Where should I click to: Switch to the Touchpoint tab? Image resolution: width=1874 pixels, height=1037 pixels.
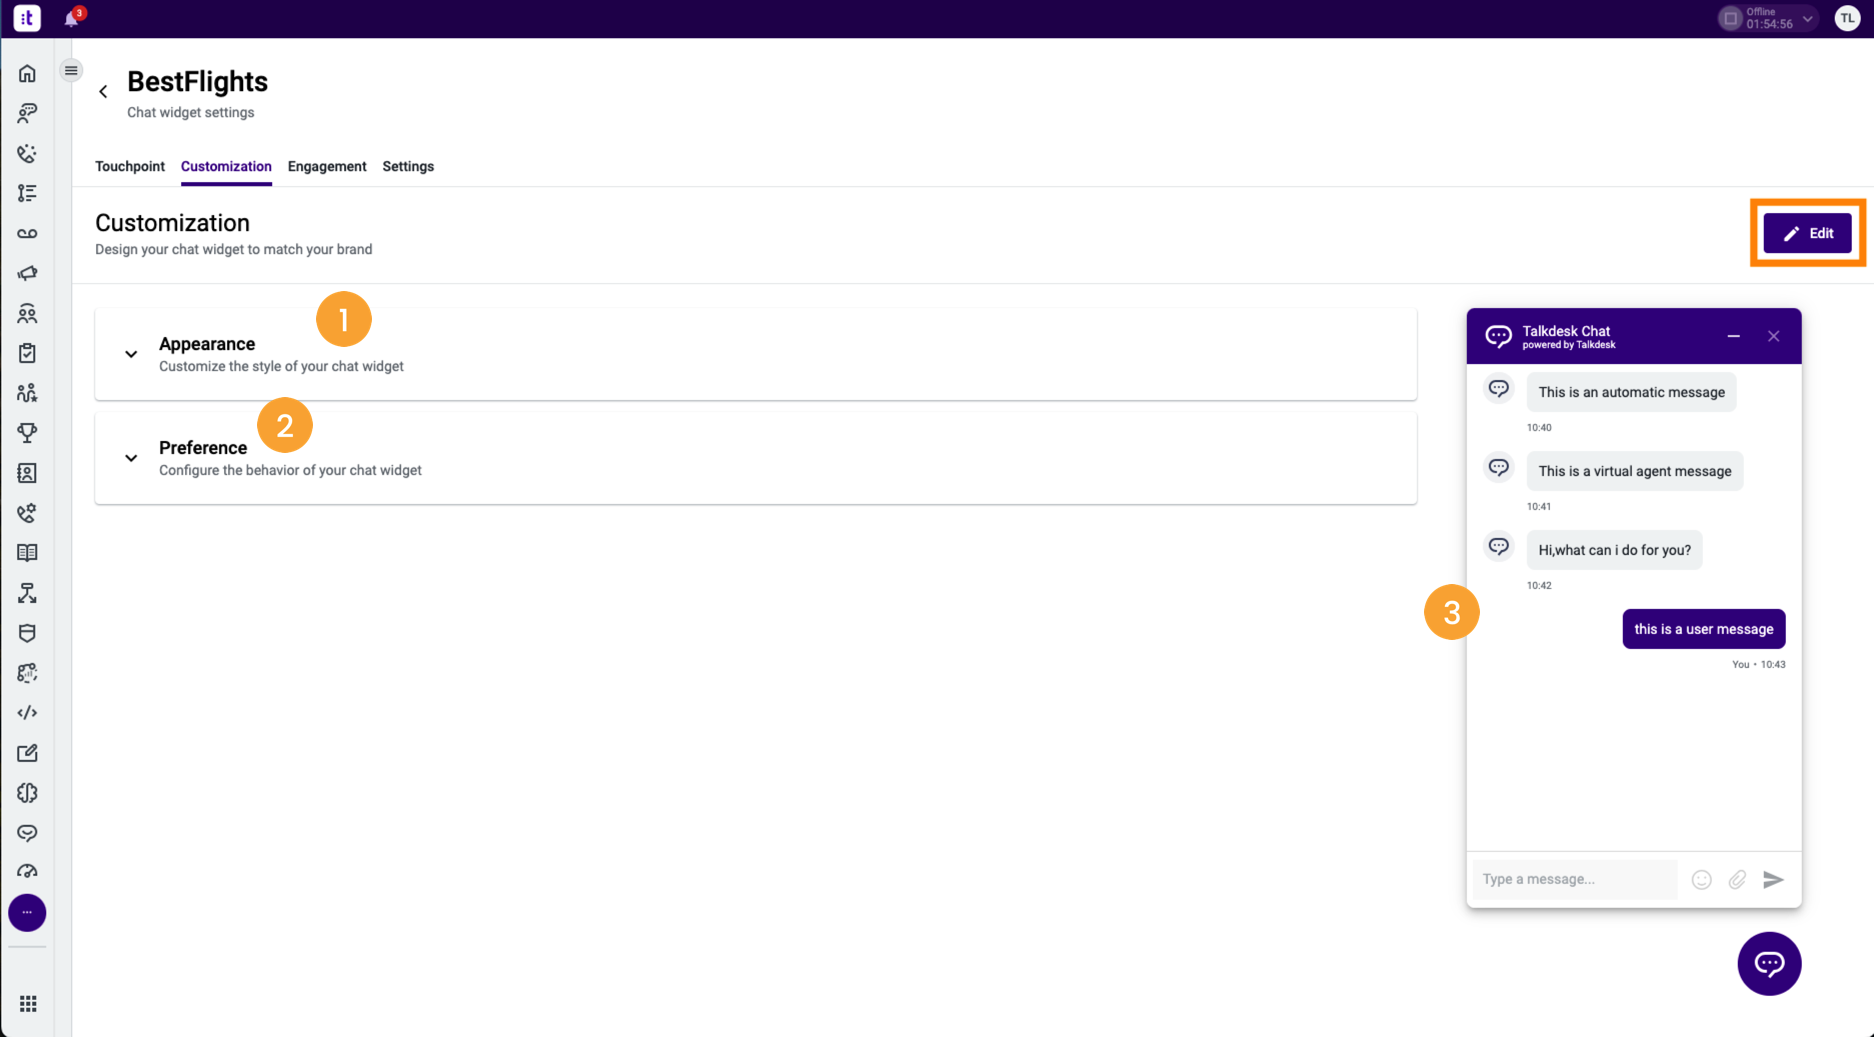tap(130, 166)
